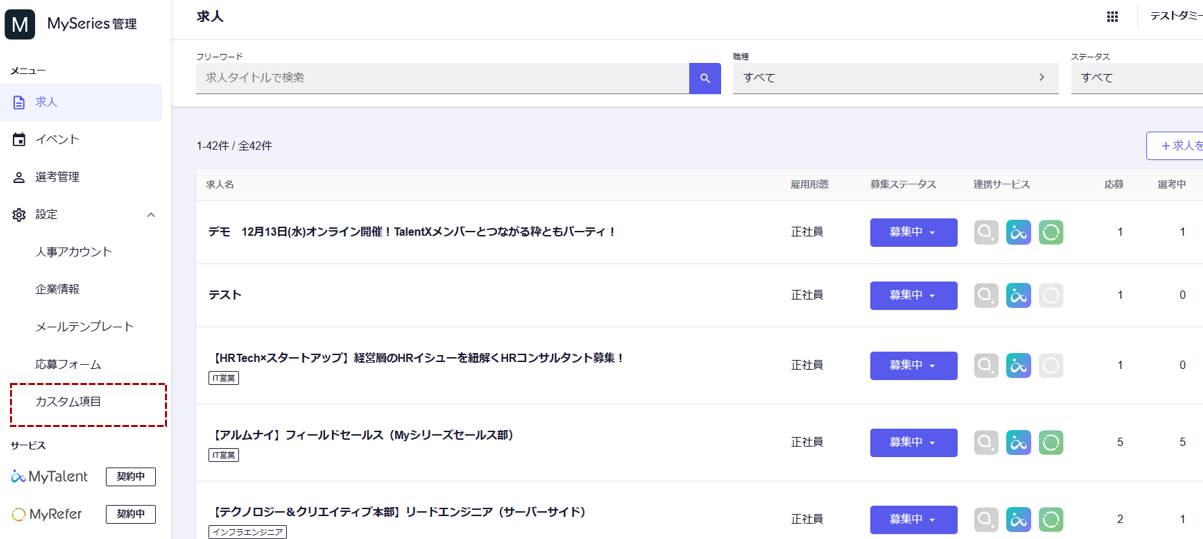The image size is (1203, 539).
Task: Click the blue search magnifier button
Action: click(x=704, y=78)
